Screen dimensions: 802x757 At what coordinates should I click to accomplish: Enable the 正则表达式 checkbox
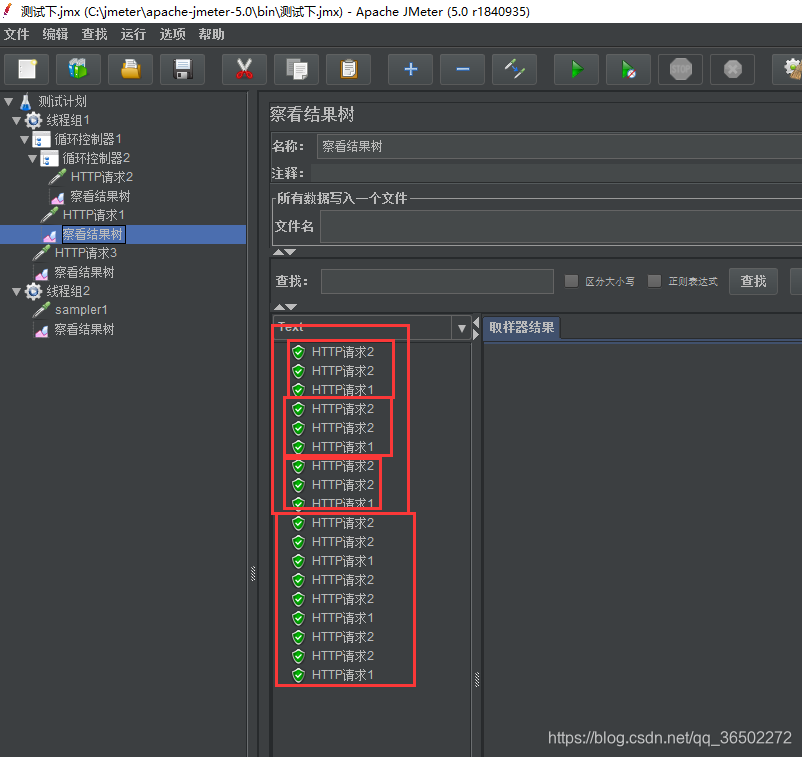point(654,281)
